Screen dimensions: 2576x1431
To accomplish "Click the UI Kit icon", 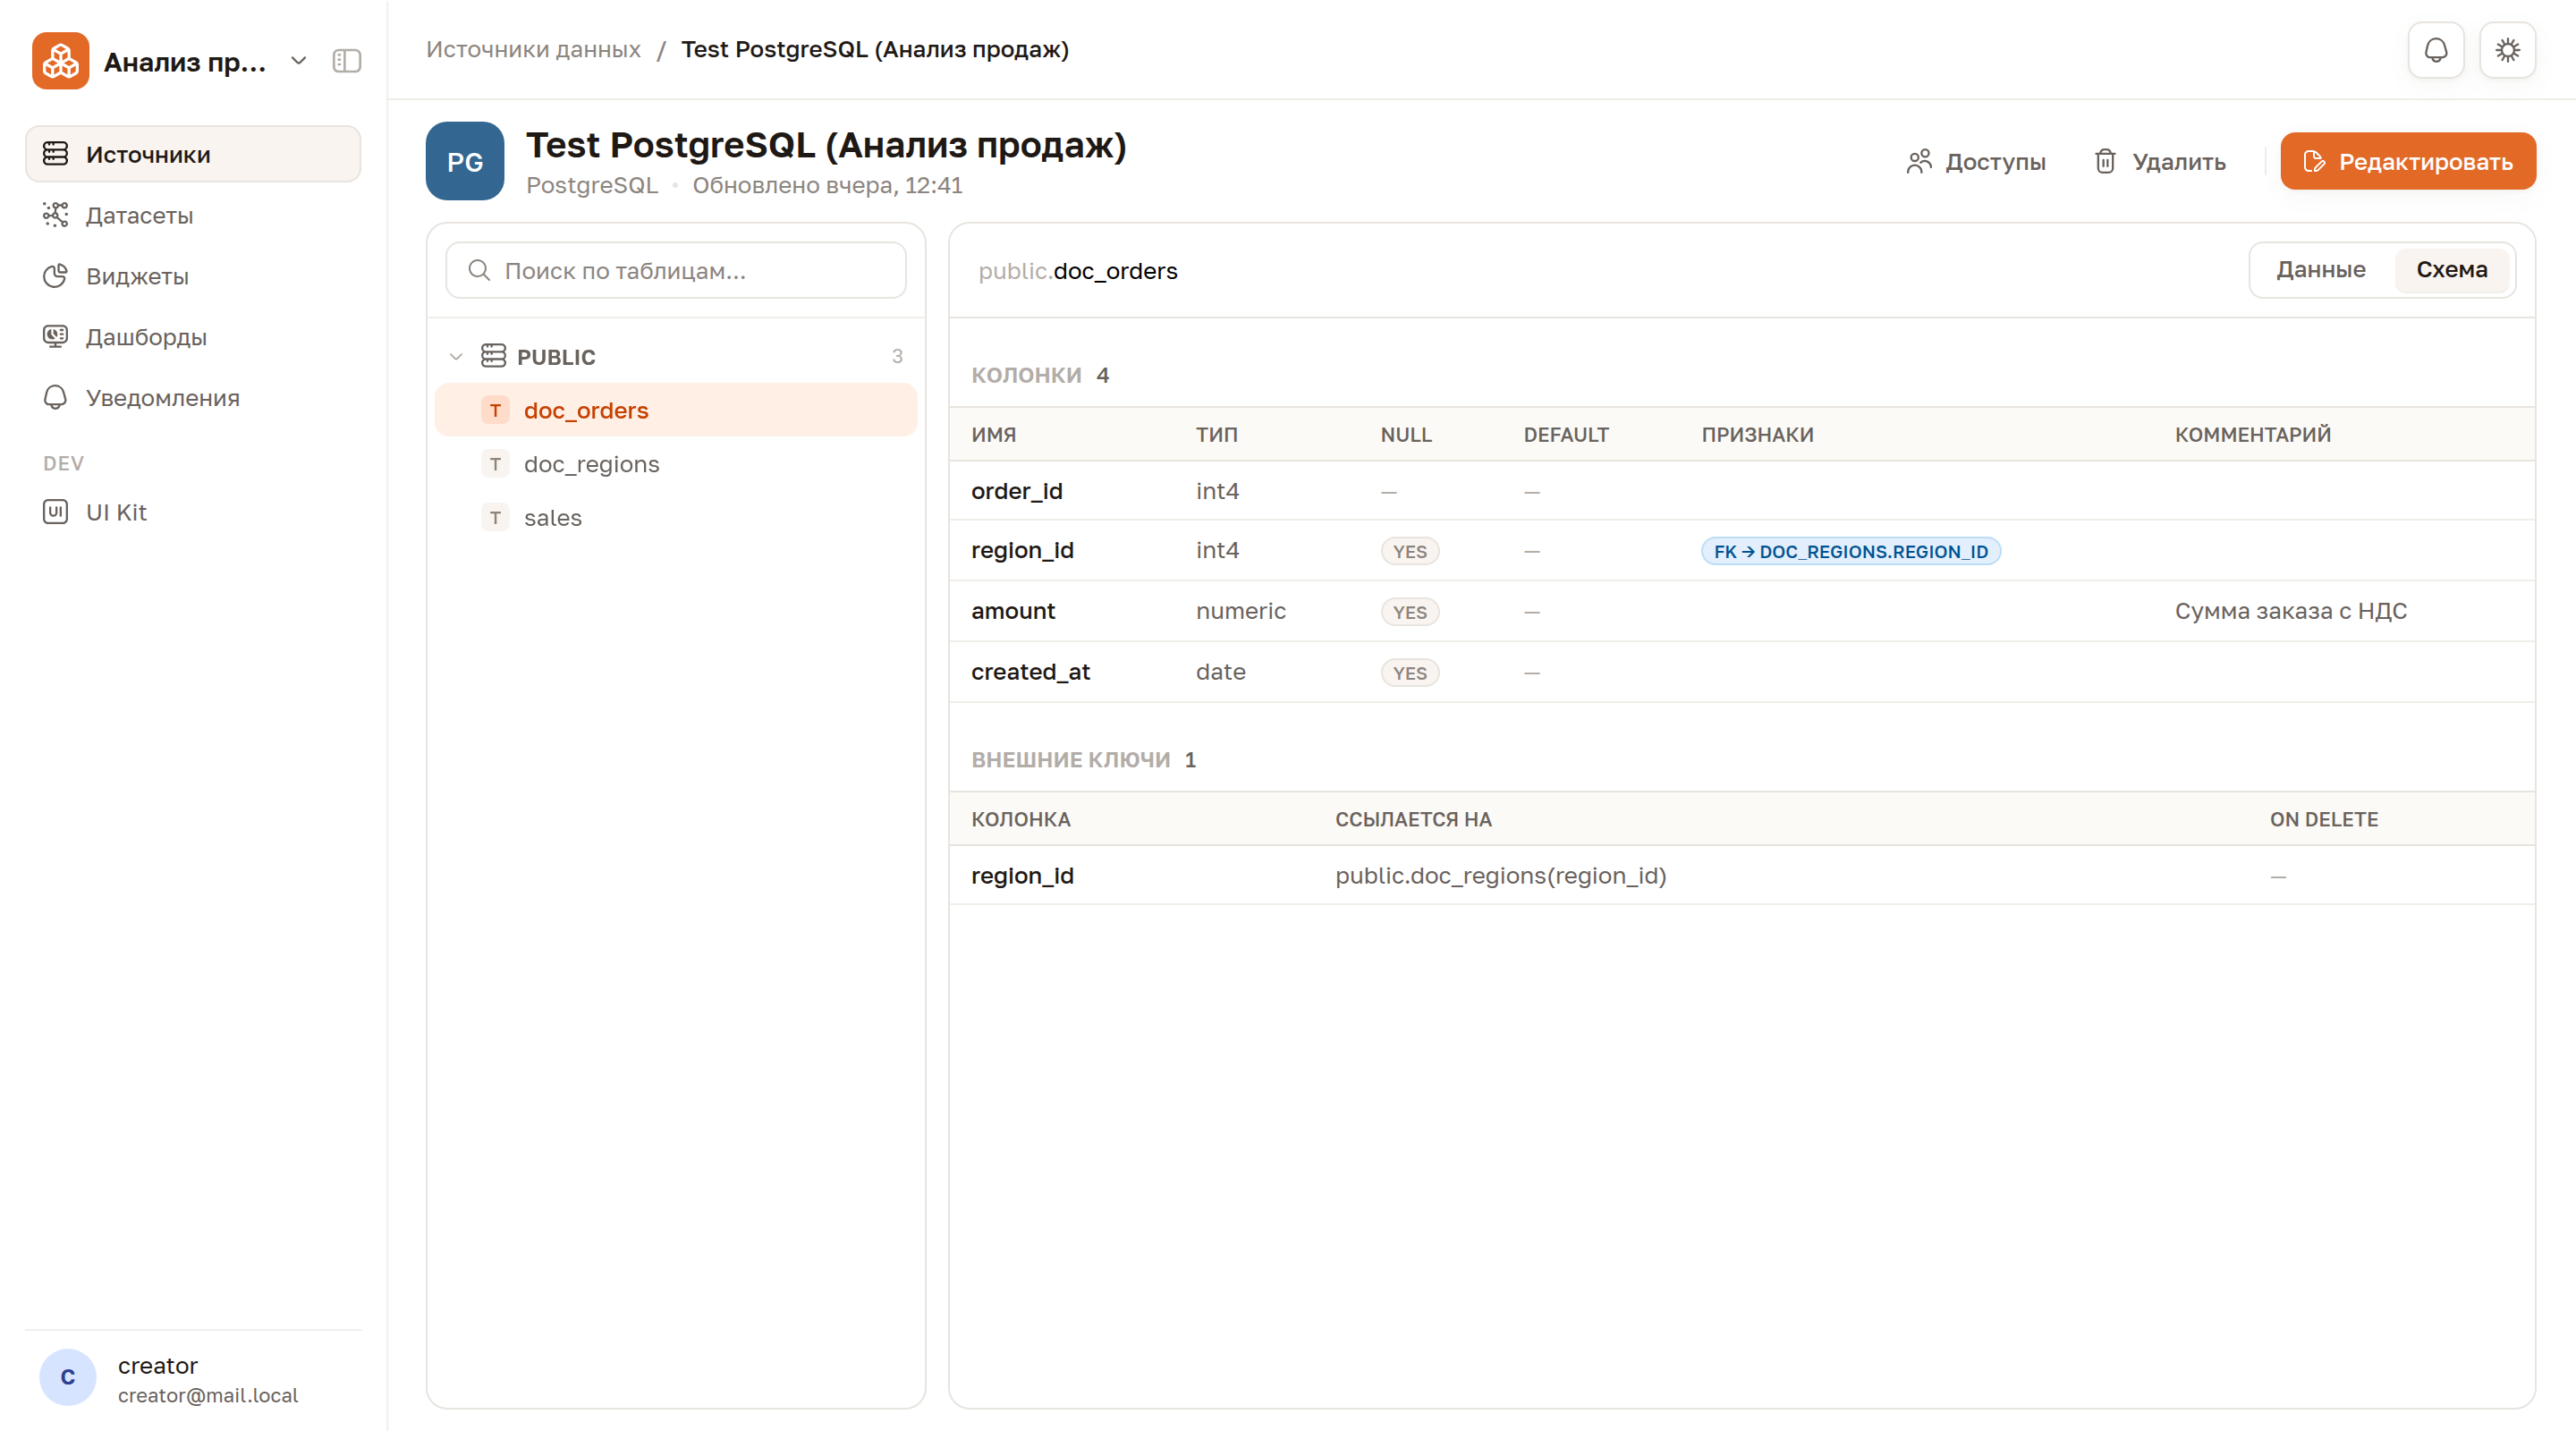I will pyautogui.click(x=56, y=512).
